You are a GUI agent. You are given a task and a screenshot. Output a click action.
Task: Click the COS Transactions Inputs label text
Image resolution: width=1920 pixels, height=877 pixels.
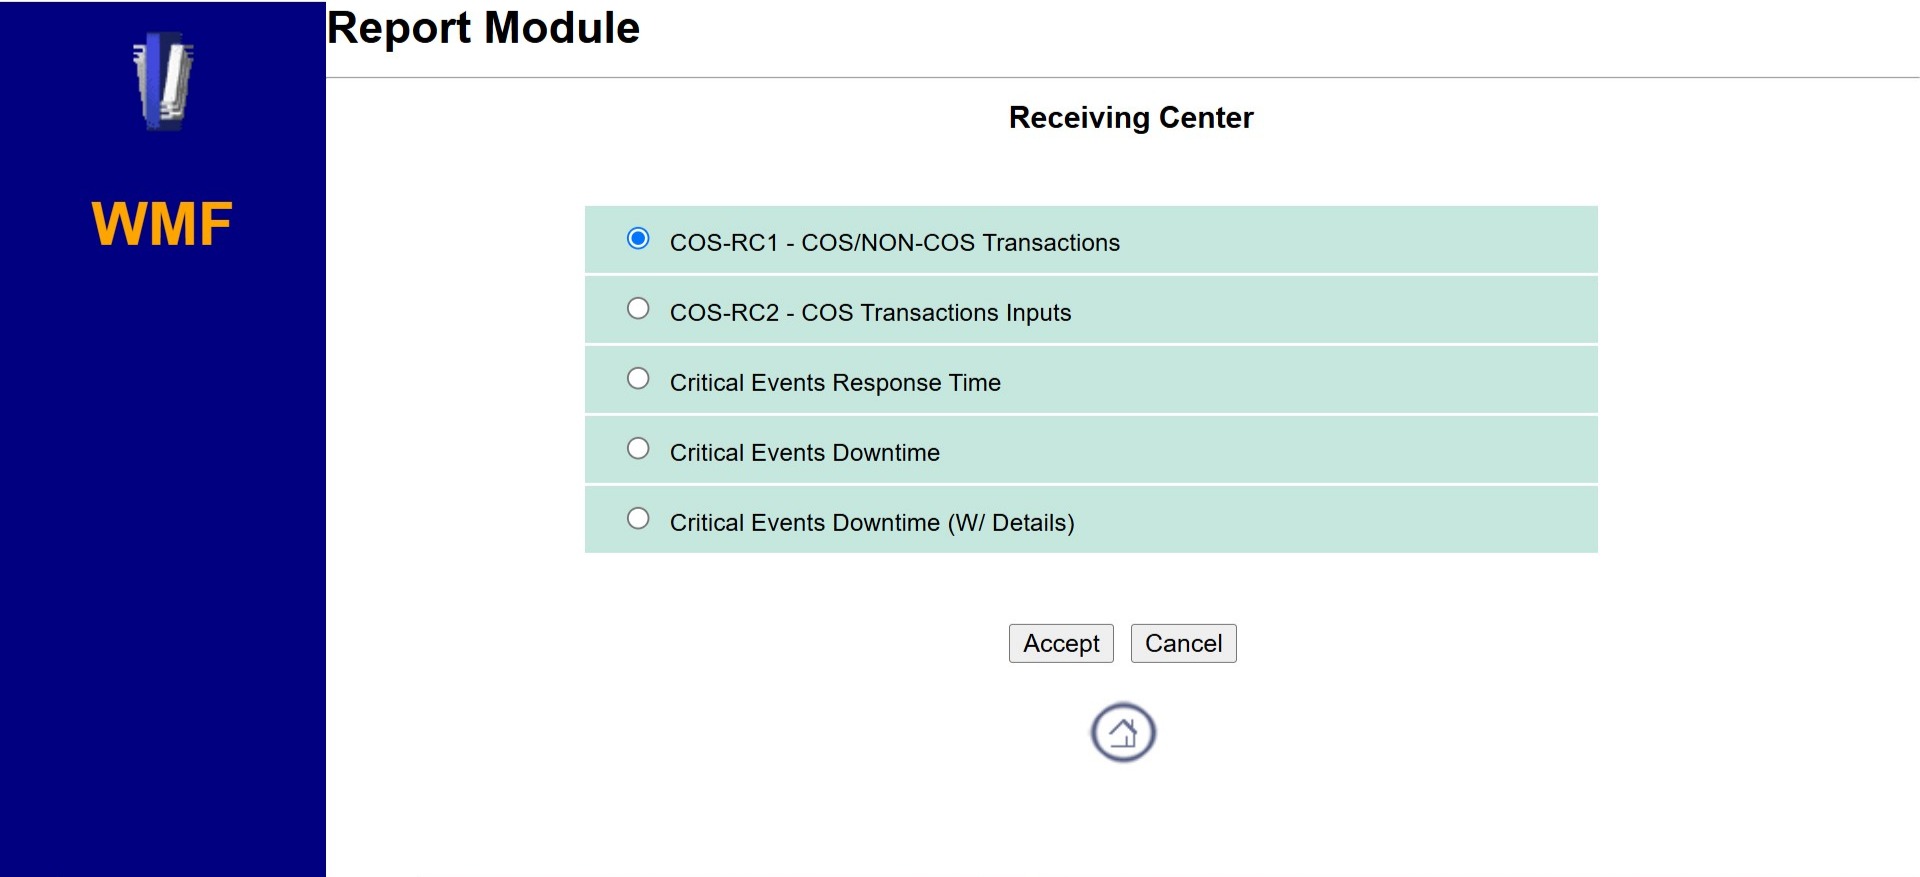[936, 313]
